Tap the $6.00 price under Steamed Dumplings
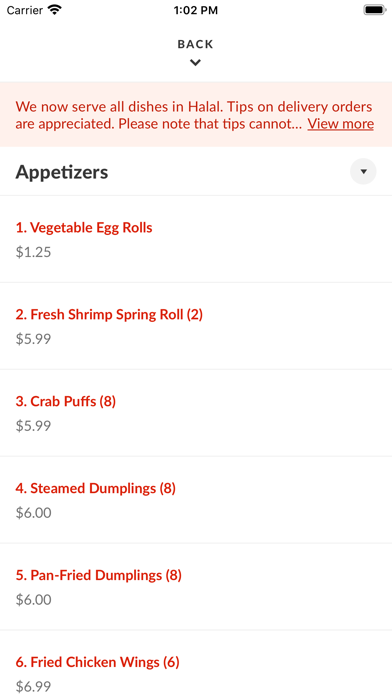Screen dimensions: 392x696 point(33,513)
